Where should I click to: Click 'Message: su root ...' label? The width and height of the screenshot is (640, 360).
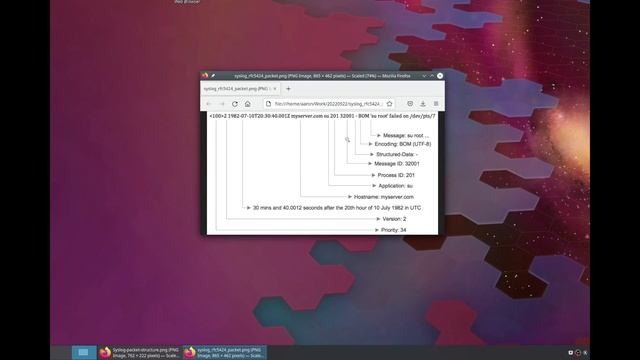coord(406,136)
